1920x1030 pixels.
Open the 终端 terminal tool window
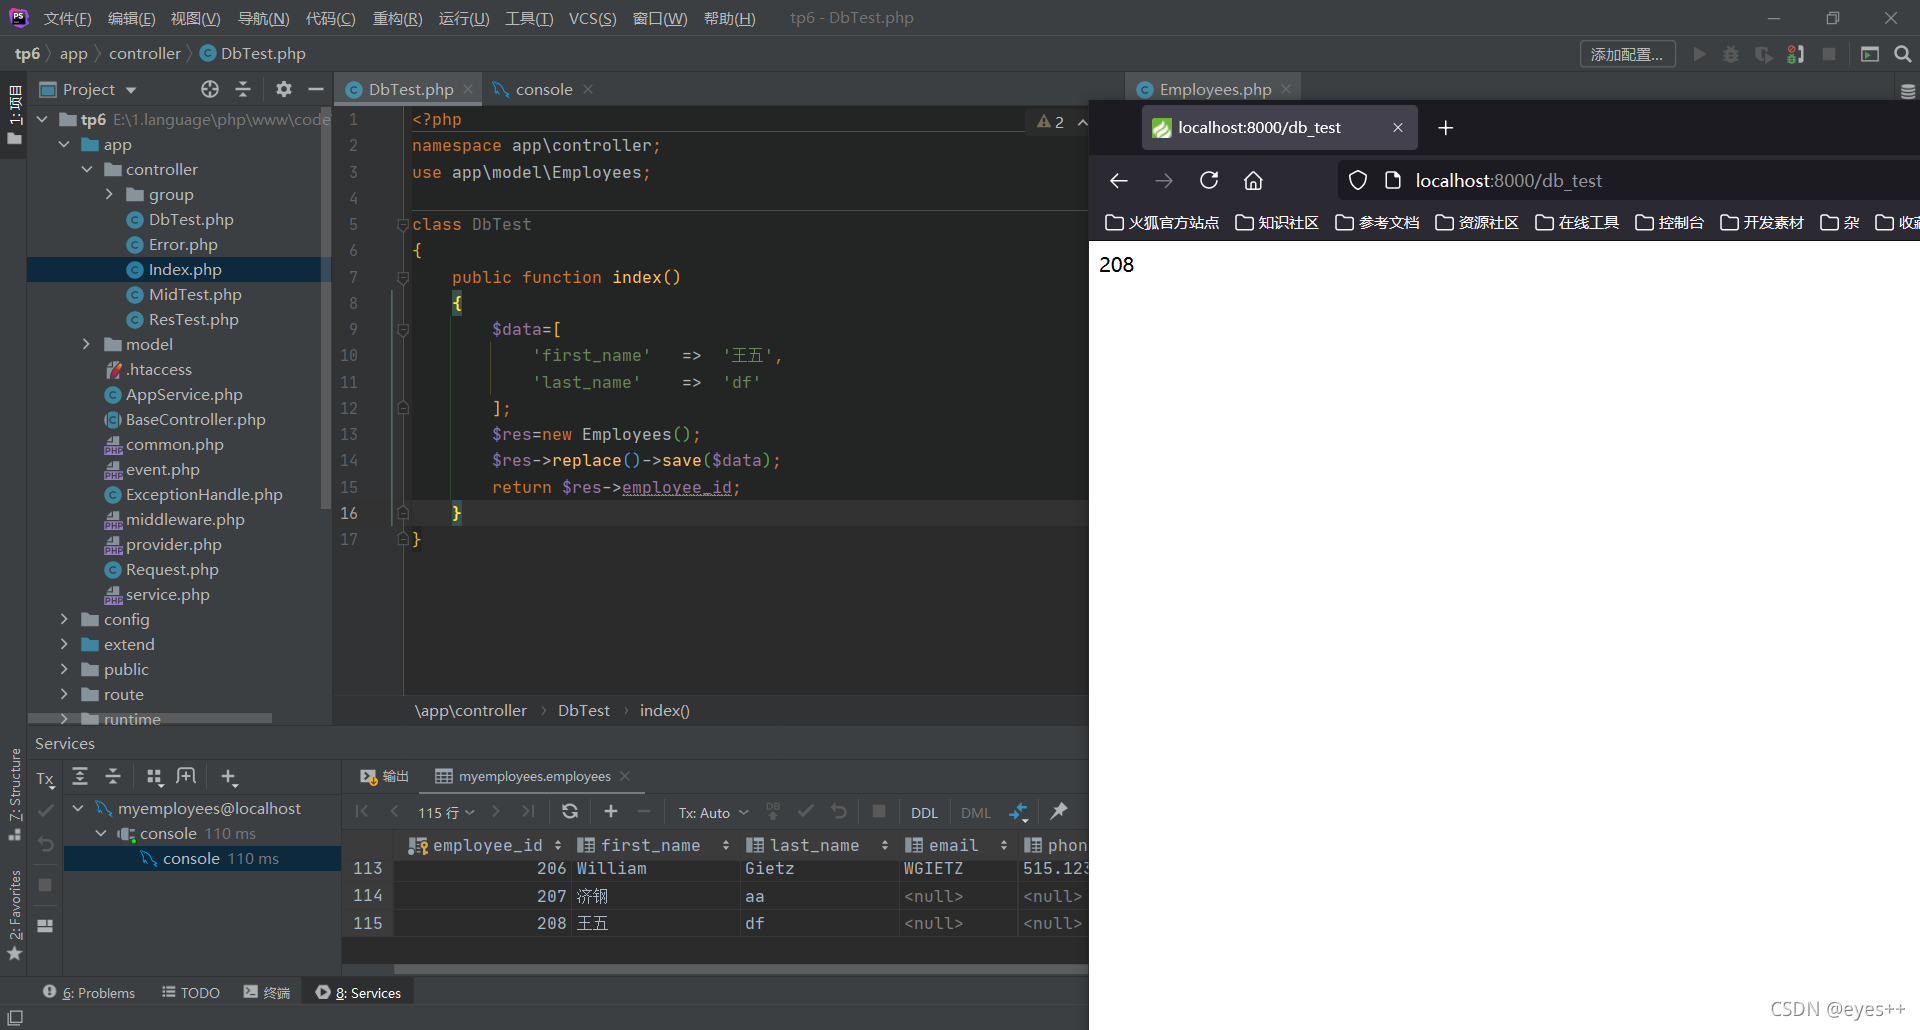tap(266, 992)
